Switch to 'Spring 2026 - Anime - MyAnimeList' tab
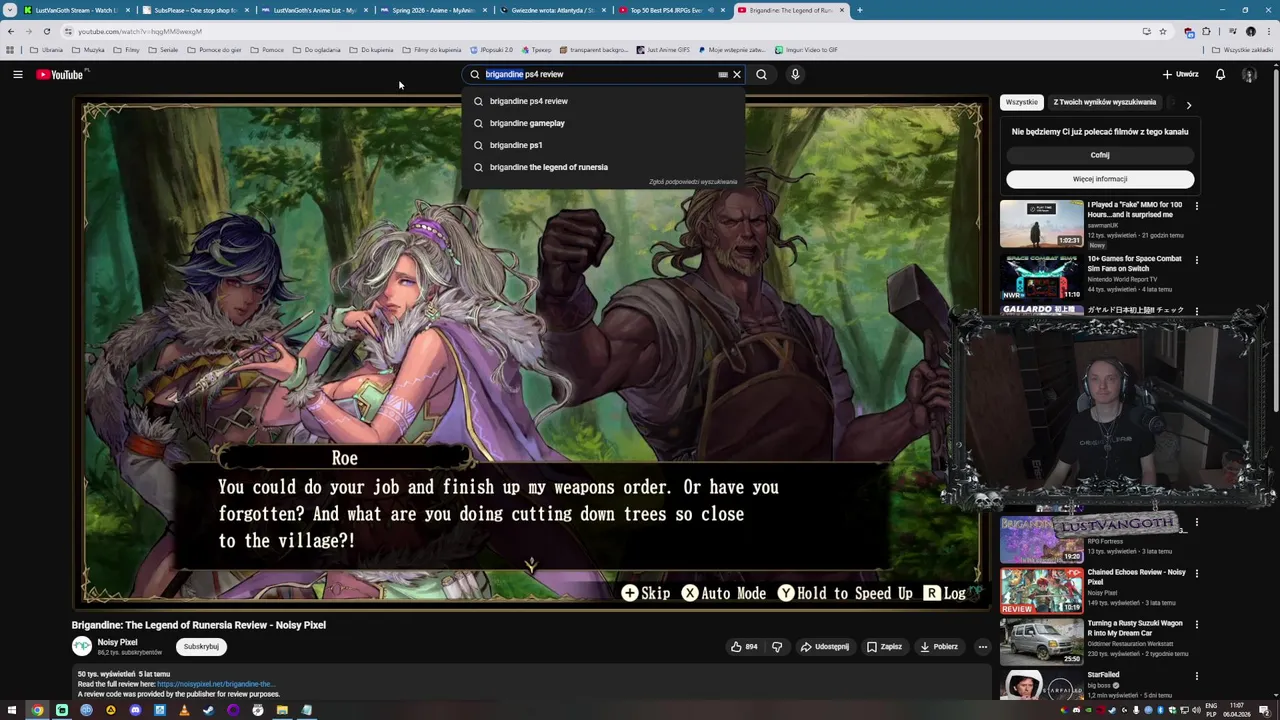 coord(433,10)
